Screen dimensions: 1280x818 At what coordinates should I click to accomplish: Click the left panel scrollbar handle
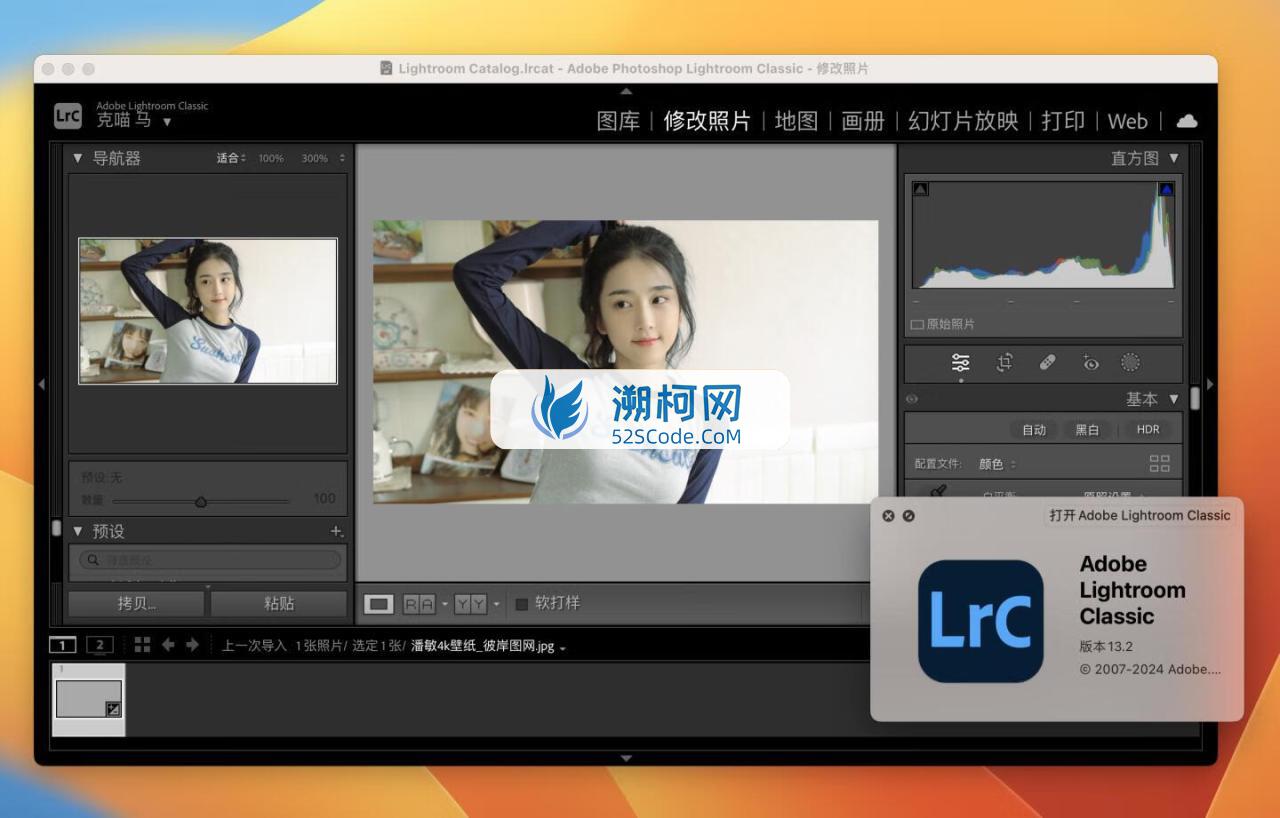click(x=56, y=529)
